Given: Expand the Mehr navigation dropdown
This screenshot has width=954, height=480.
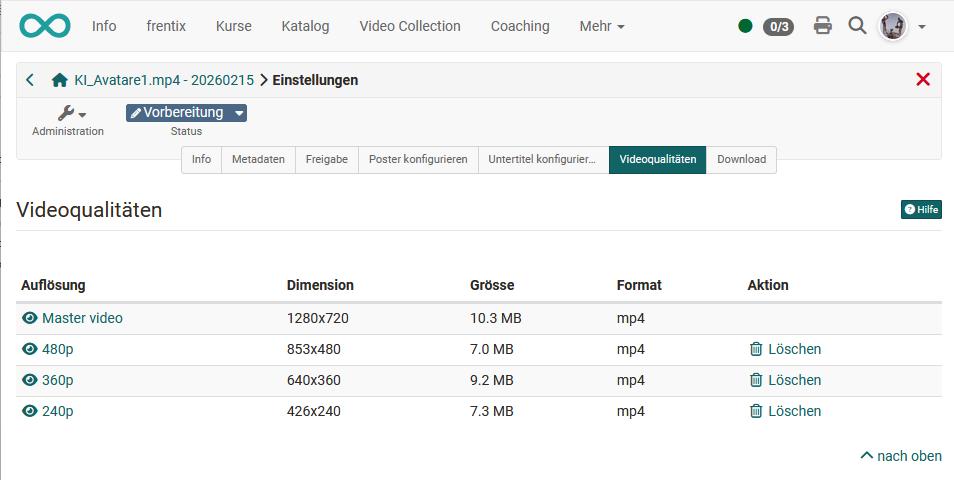Looking at the screenshot, I should click(602, 26).
